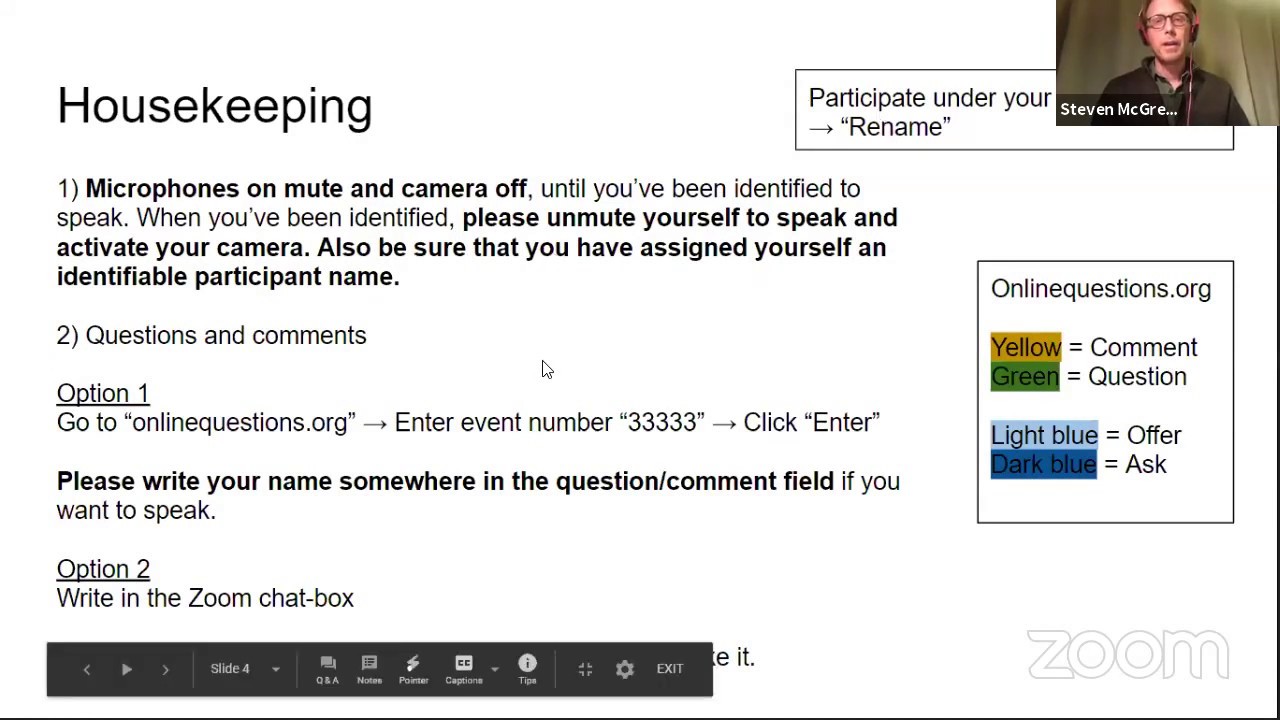Viewport: 1280px width, 720px height.
Task: Click the "Housekeeping" slide title
Action: (214, 106)
